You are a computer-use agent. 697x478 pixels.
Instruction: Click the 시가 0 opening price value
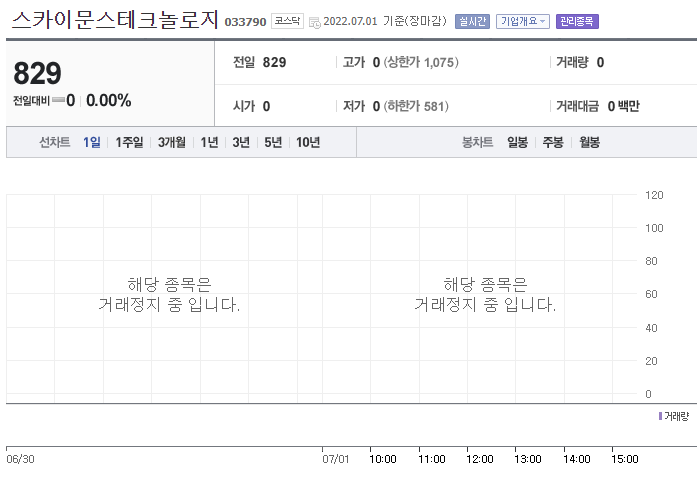click(x=252, y=106)
